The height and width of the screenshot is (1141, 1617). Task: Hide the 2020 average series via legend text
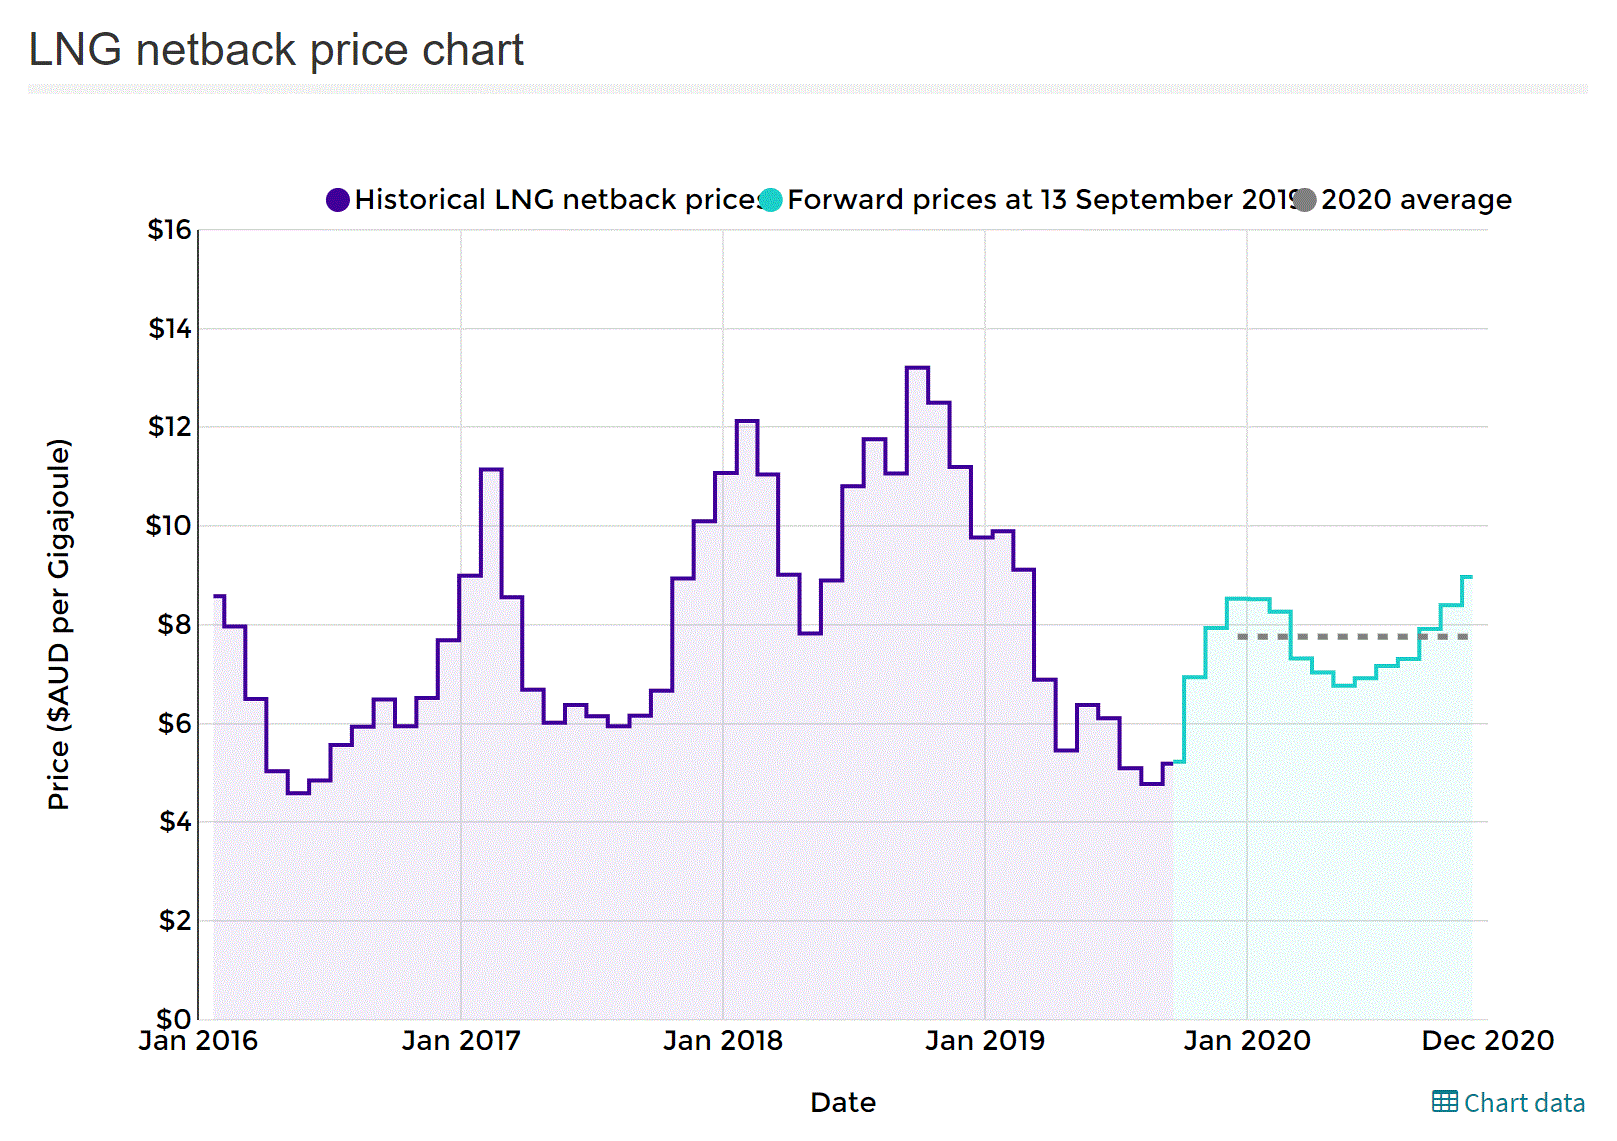coord(1416,200)
